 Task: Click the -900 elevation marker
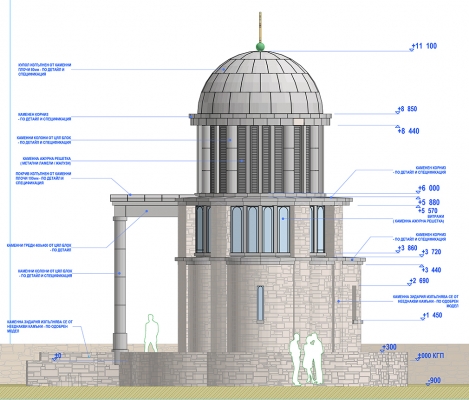click(434, 381)
